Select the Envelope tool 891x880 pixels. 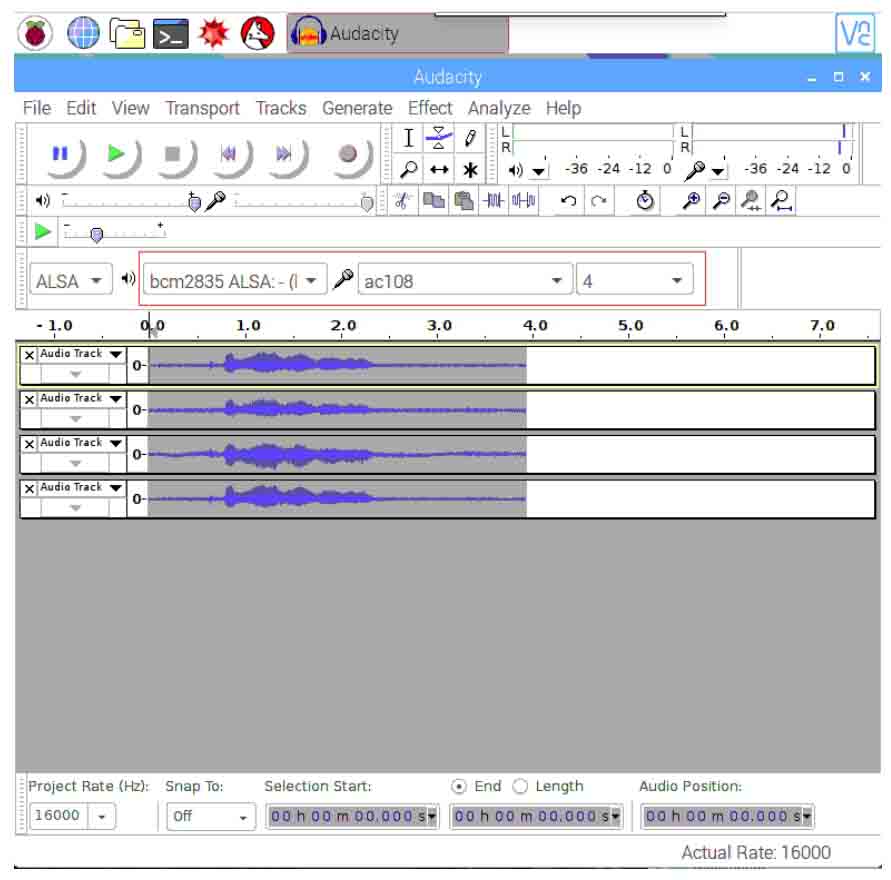coord(438,138)
